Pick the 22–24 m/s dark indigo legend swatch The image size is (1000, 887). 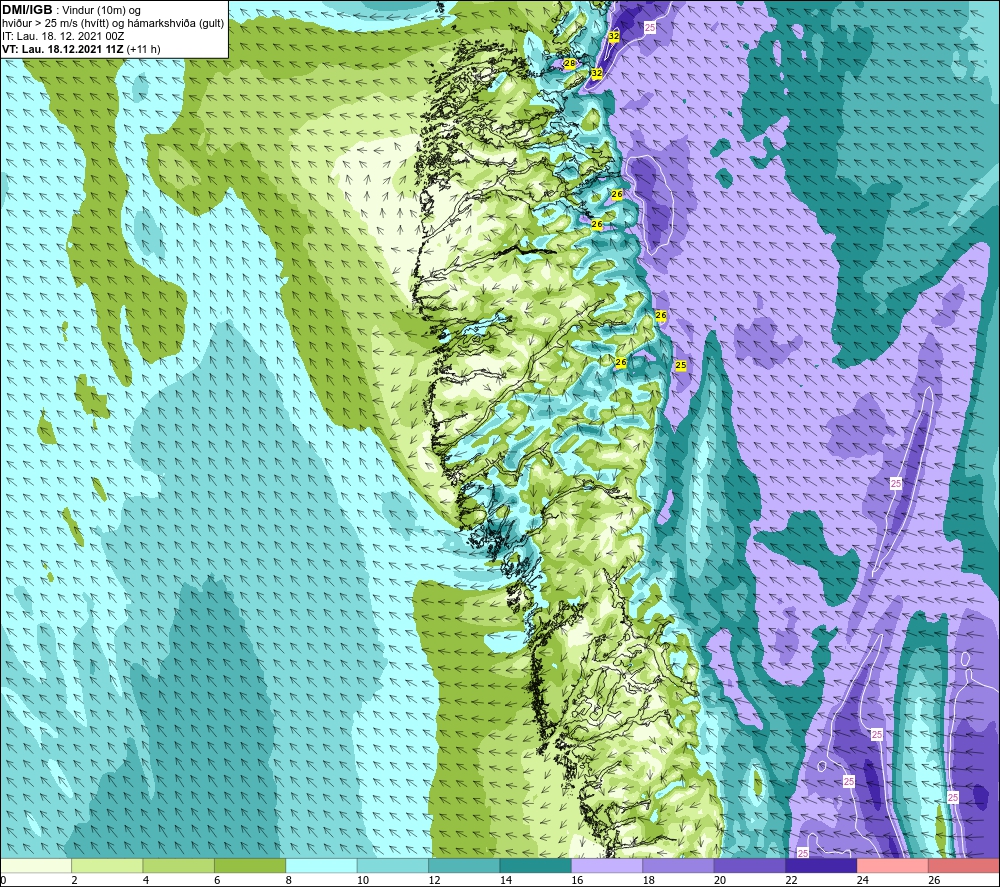pos(821,865)
